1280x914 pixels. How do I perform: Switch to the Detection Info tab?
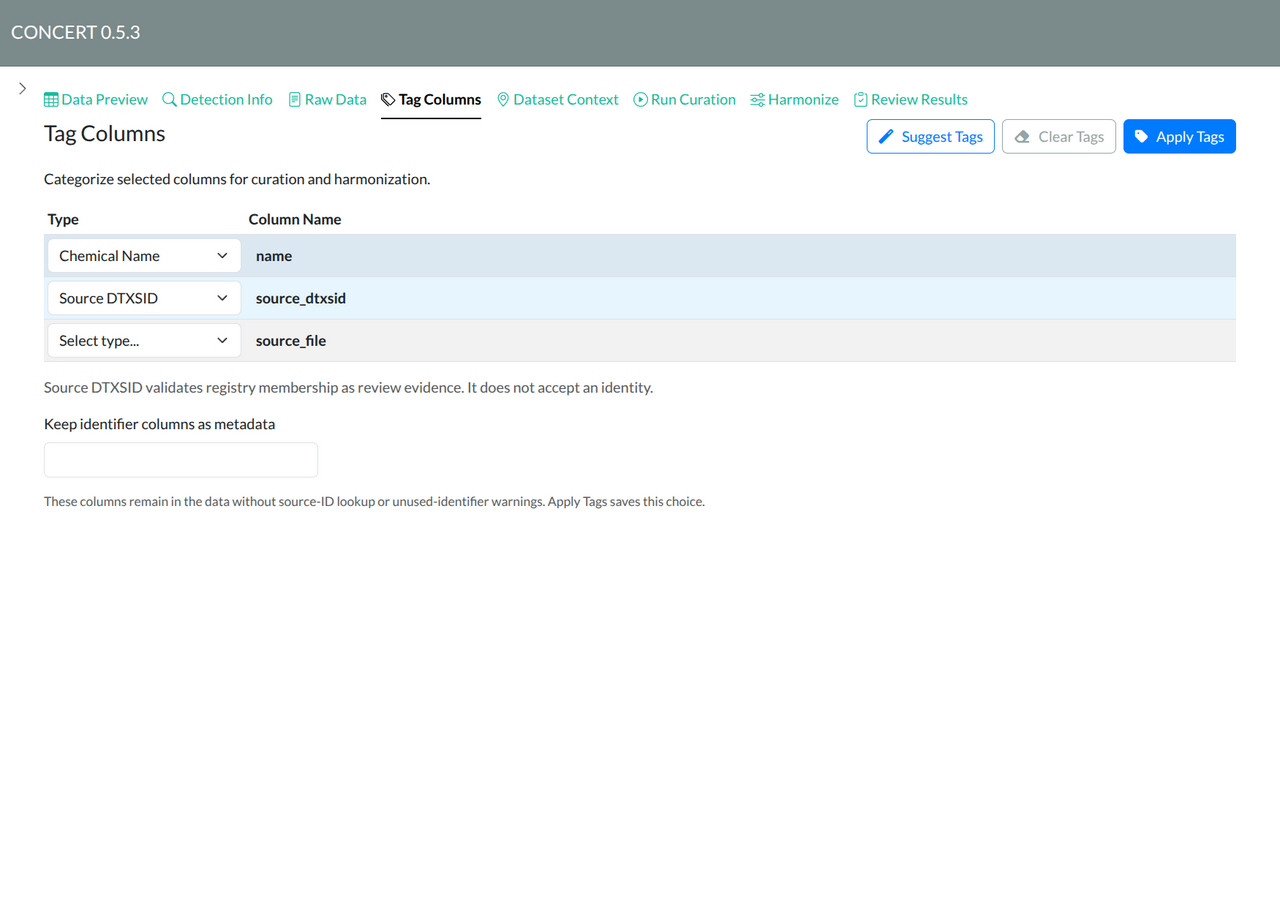[217, 99]
